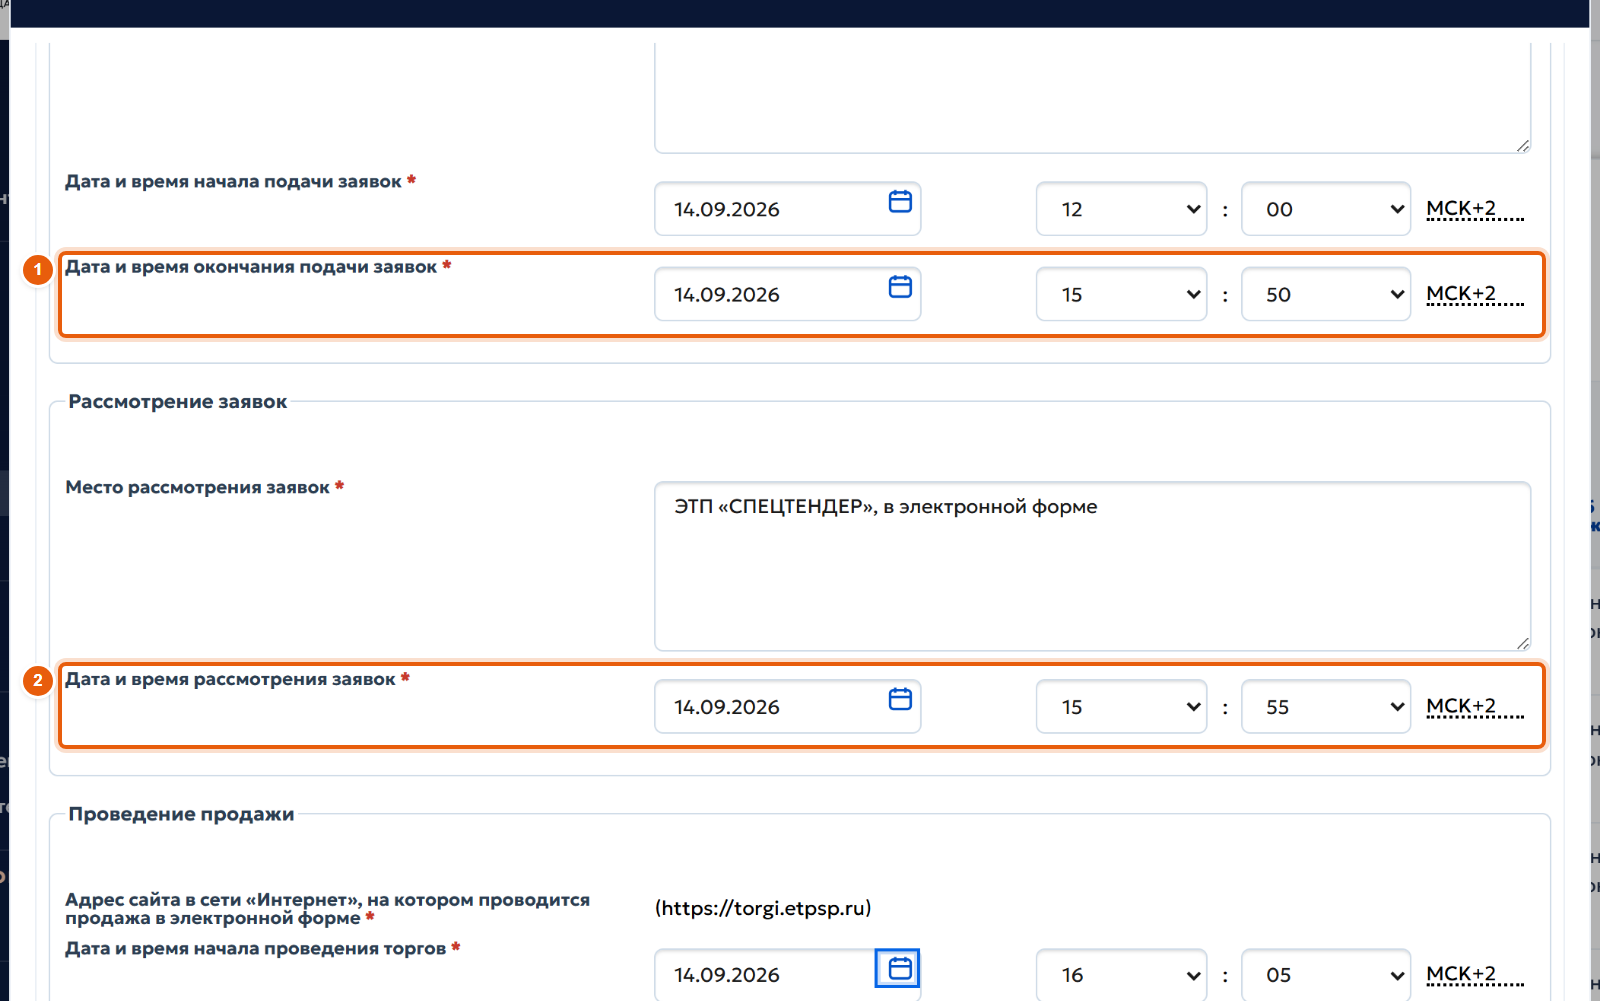The image size is (1600, 1001).
Task: Click the 'Дата и время рассмотрения заявок' label
Action: (237, 679)
